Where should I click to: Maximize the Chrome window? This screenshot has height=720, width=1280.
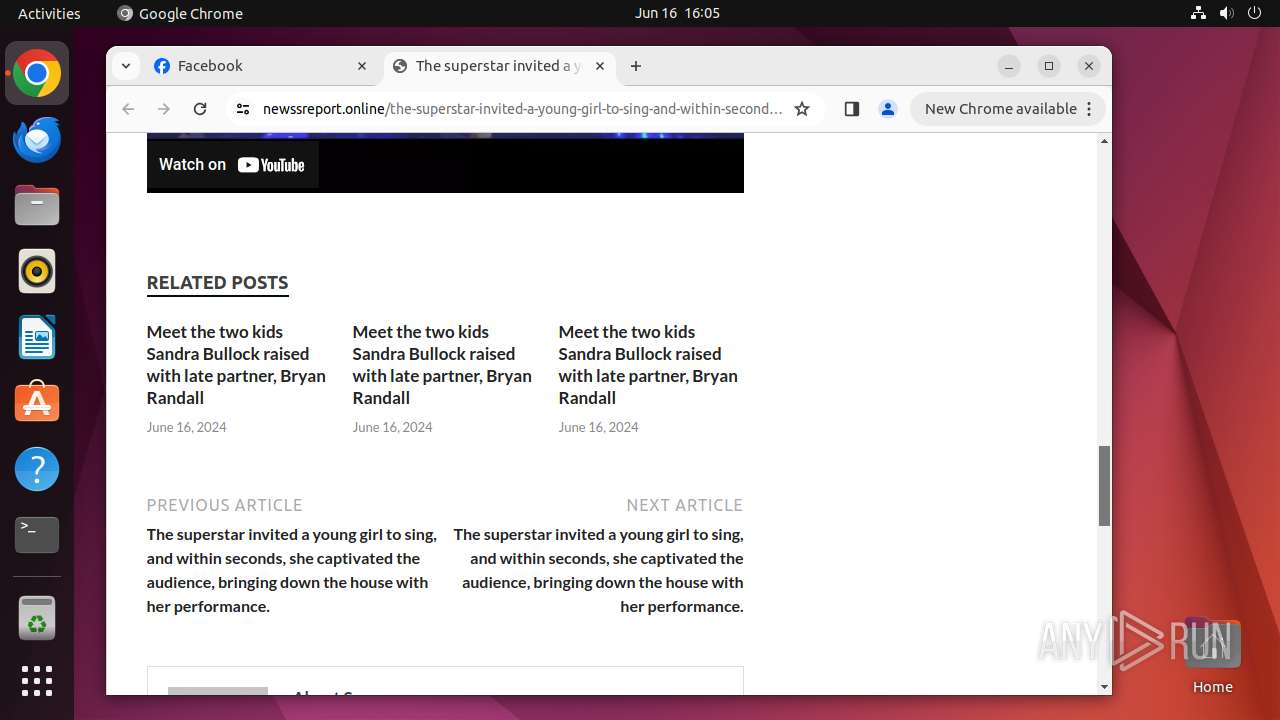pyautogui.click(x=1049, y=66)
